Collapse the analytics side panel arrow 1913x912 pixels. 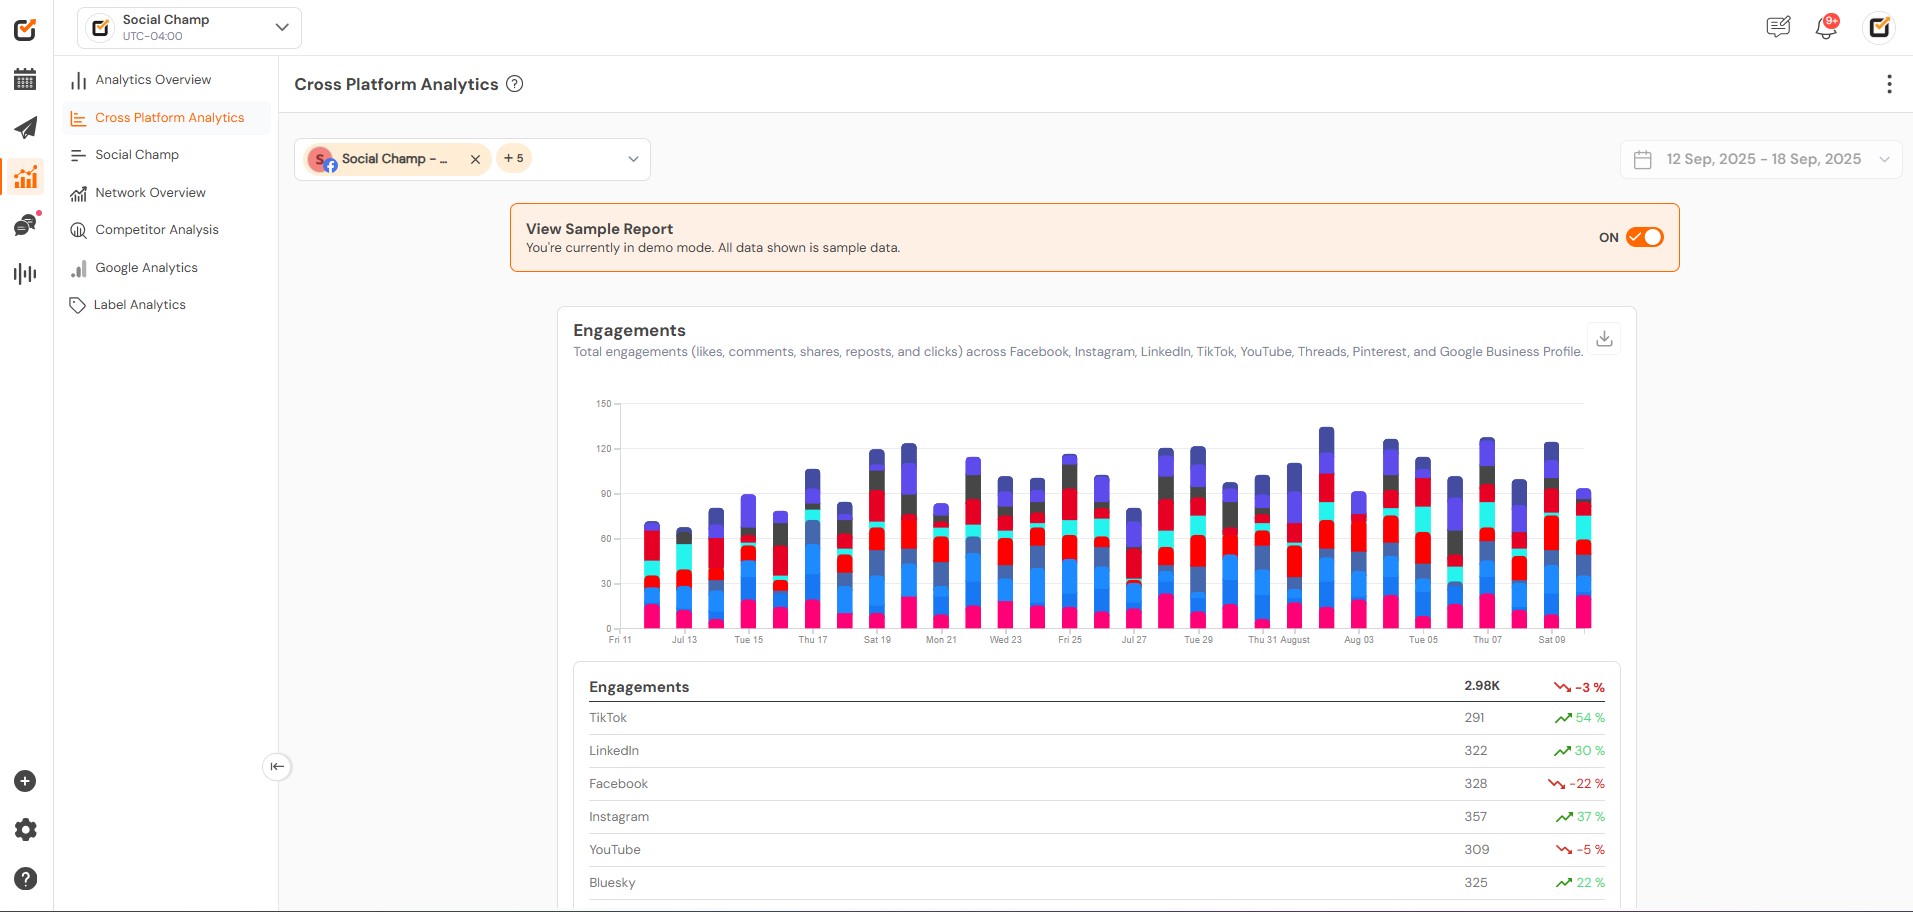tap(277, 766)
